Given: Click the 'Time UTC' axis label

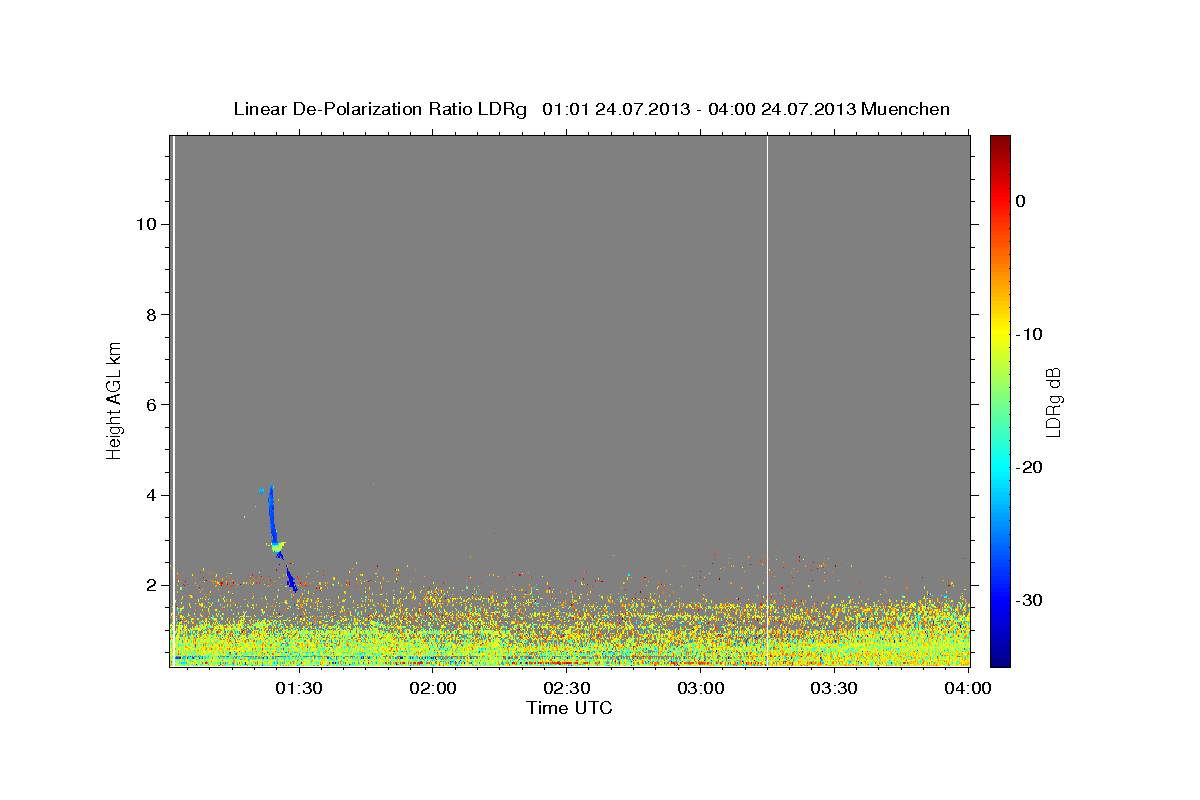Looking at the screenshot, I should (x=569, y=708).
